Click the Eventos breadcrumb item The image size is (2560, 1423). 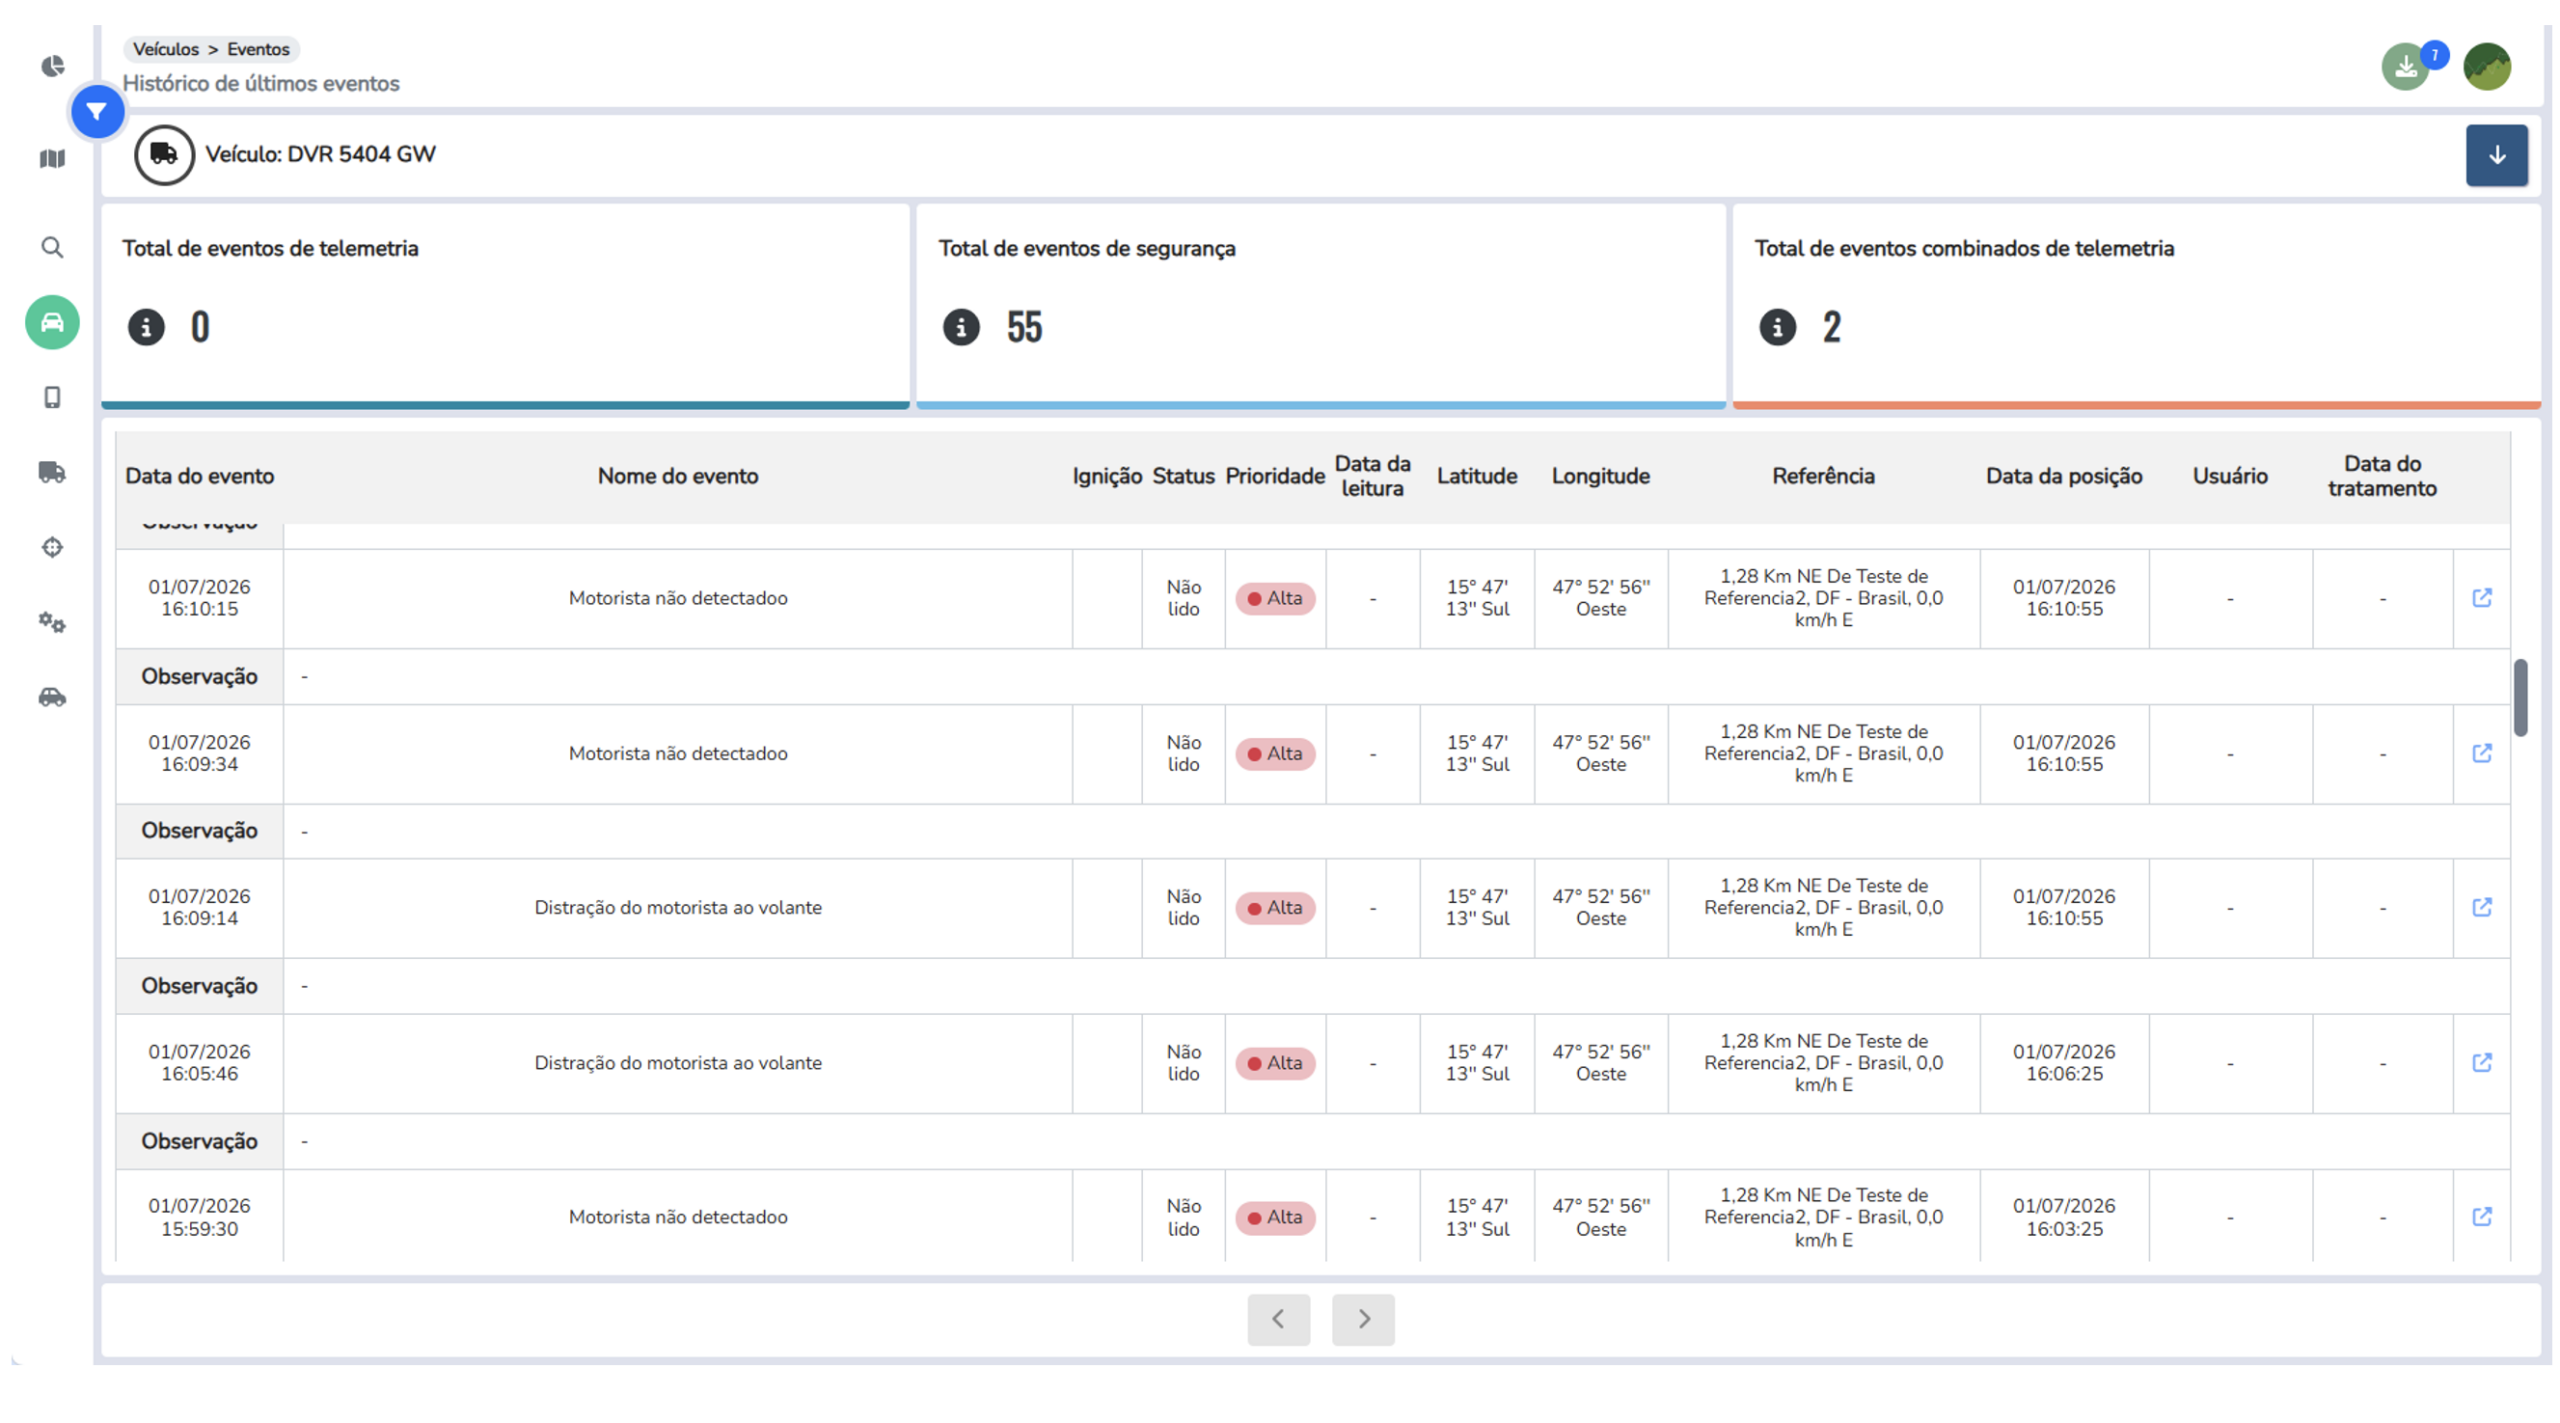pyautogui.click(x=258, y=49)
